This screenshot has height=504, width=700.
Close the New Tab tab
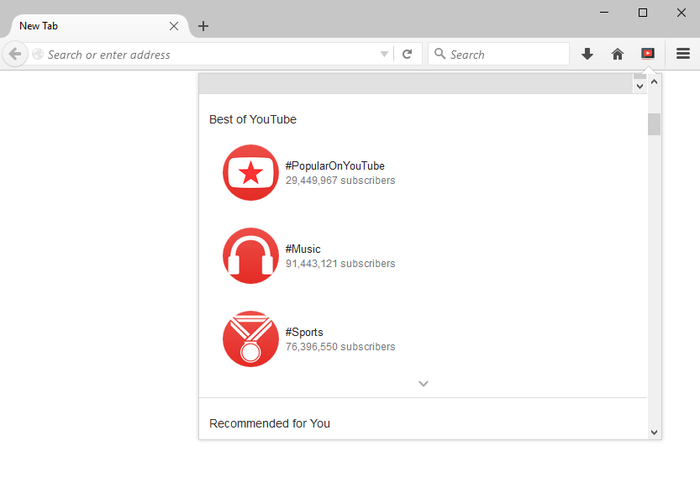click(174, 26)
